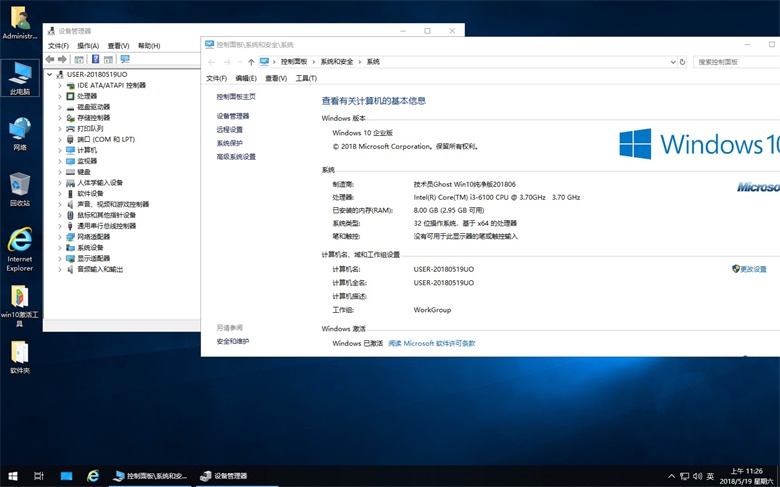Screen dimensions: 780x487
Task: Select the 此电脑 (This PC) desktop icon
Action: coord(19,73)
